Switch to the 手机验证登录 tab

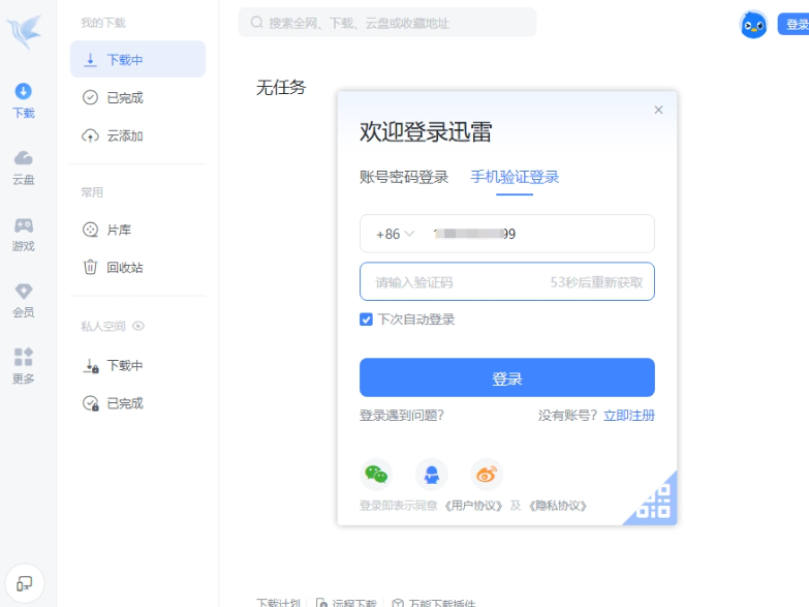(514, 177)
